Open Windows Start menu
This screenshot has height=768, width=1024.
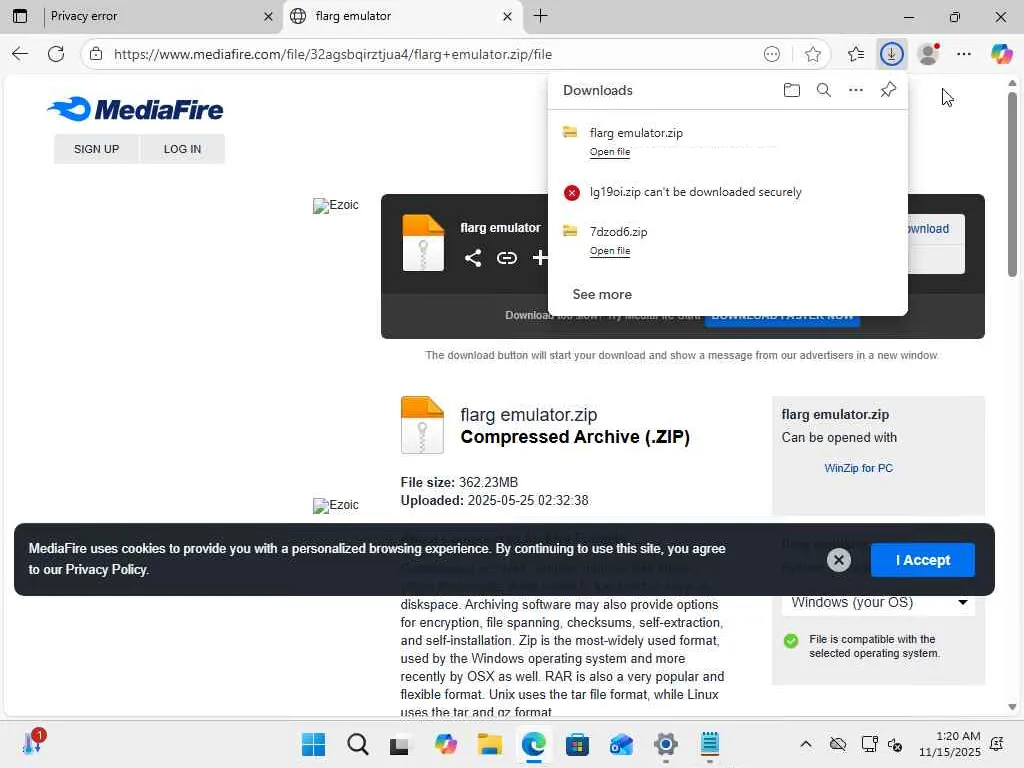313,744
